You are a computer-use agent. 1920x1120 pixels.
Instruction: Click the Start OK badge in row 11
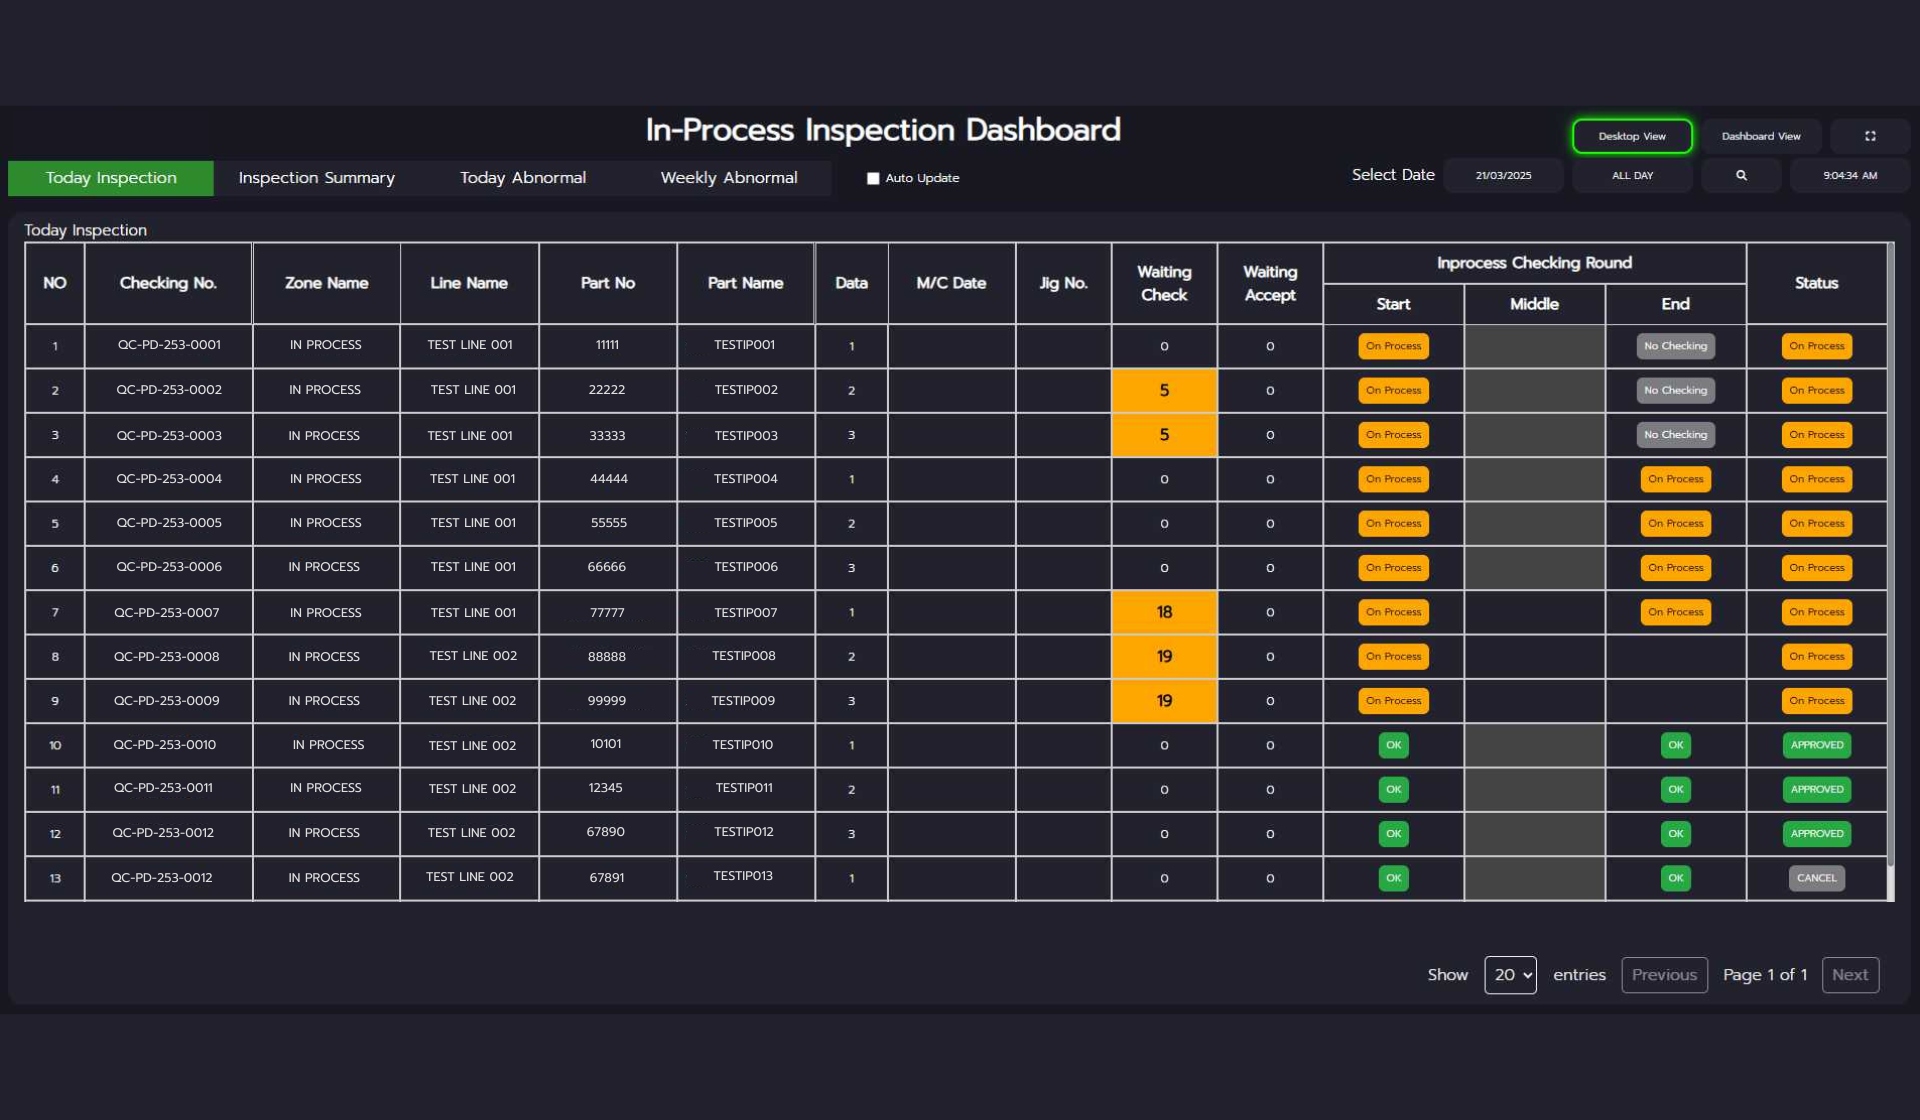click(1393, 789)
